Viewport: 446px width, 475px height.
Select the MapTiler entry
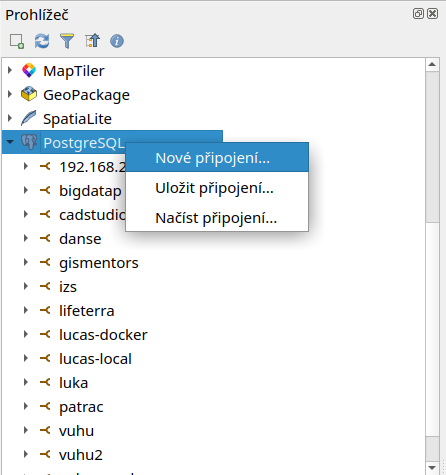(74, 71)
